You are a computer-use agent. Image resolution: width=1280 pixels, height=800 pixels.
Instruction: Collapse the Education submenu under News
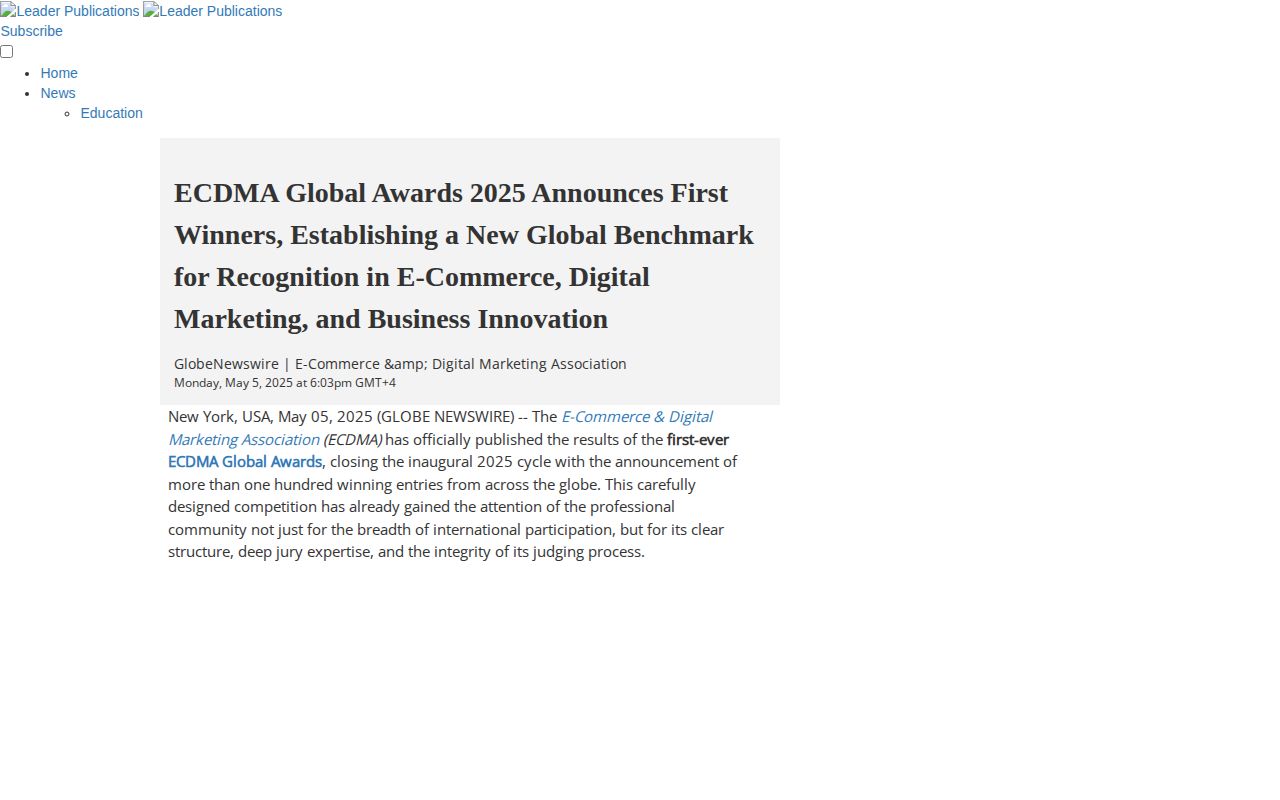click(111, 113)
